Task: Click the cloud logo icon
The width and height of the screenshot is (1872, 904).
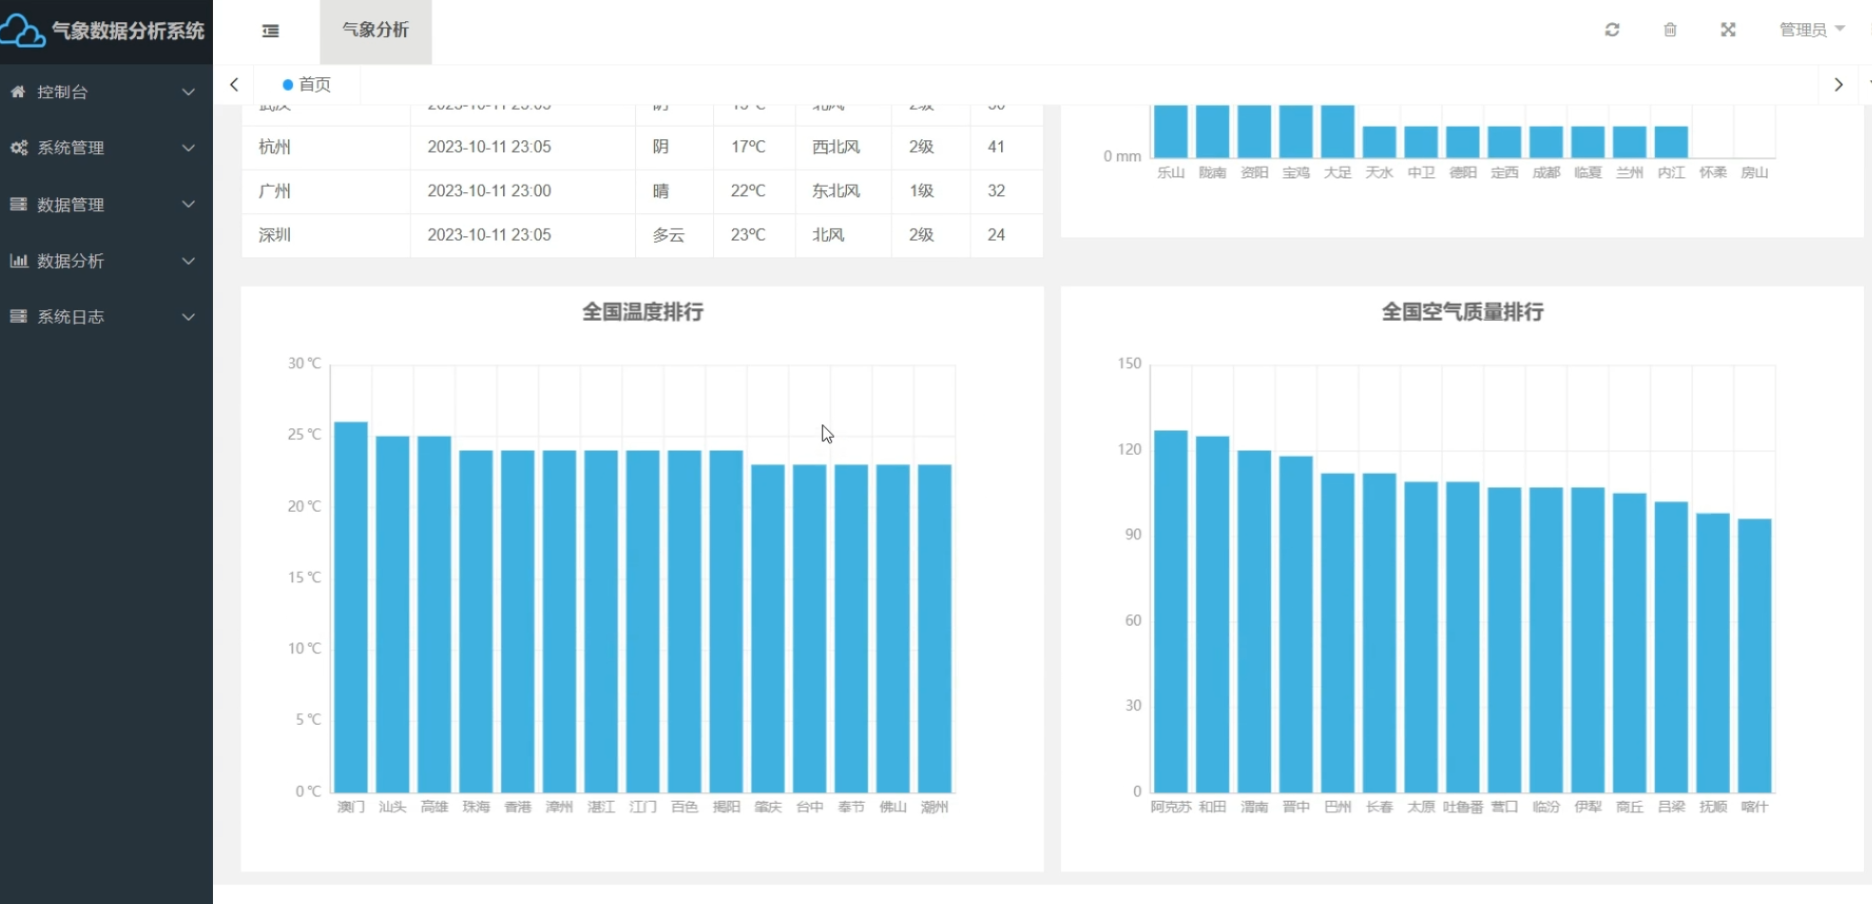Action: tap(22, 31)
